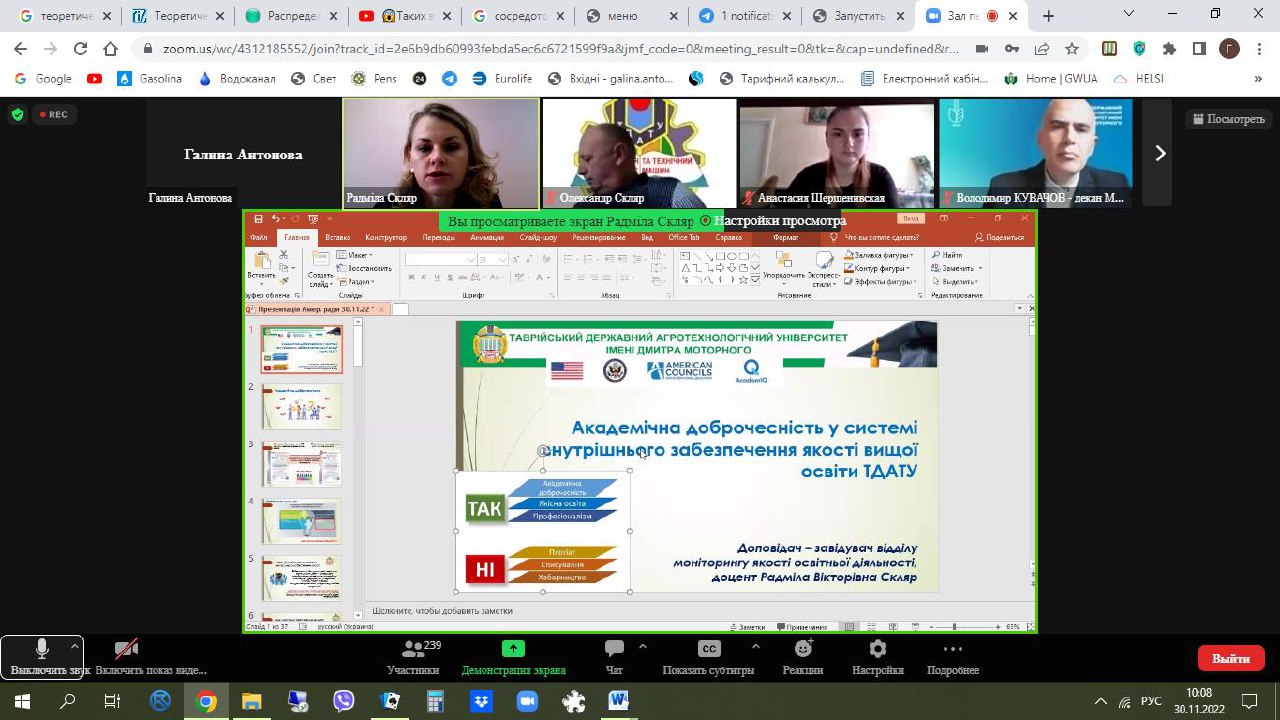Expand chat options caret
Viewport: 1280px width, 720px height.
[642, 646]
